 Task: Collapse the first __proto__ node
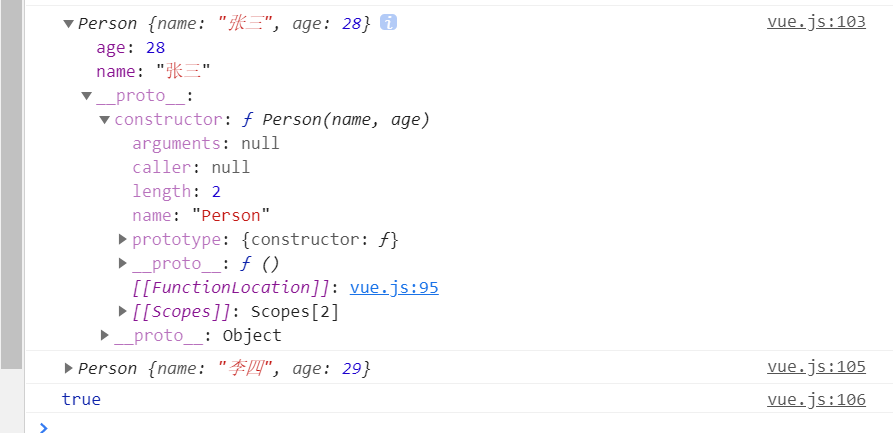[87, 96]
